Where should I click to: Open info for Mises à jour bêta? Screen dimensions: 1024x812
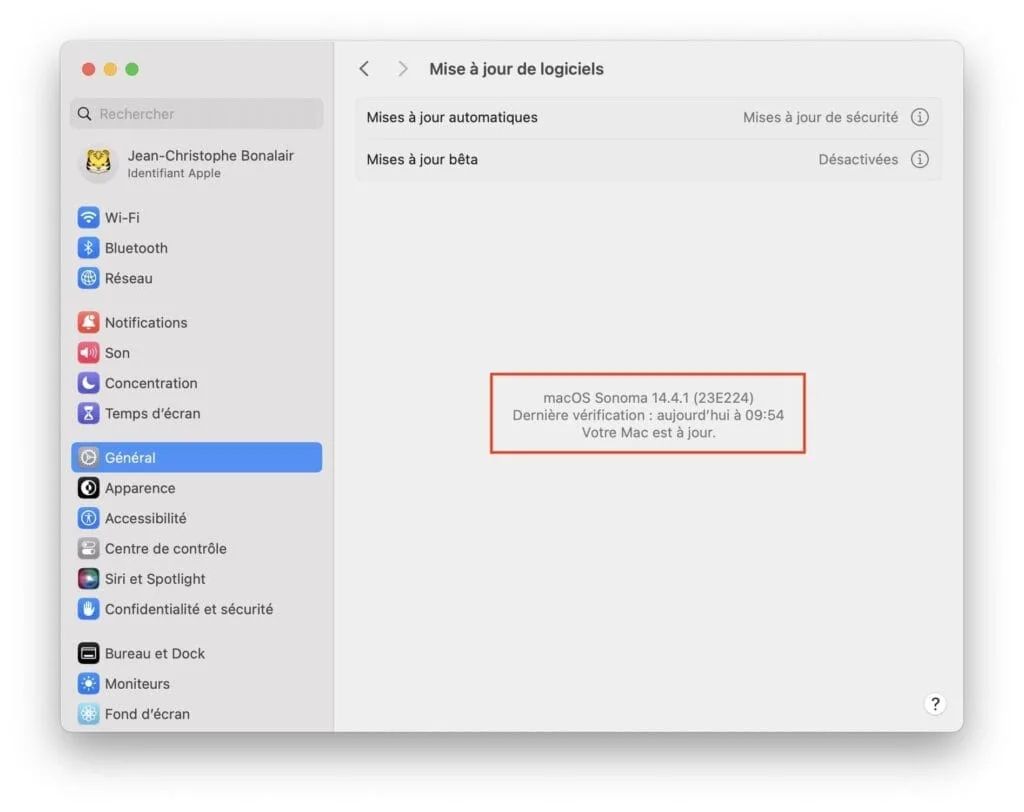click(920, 159)
